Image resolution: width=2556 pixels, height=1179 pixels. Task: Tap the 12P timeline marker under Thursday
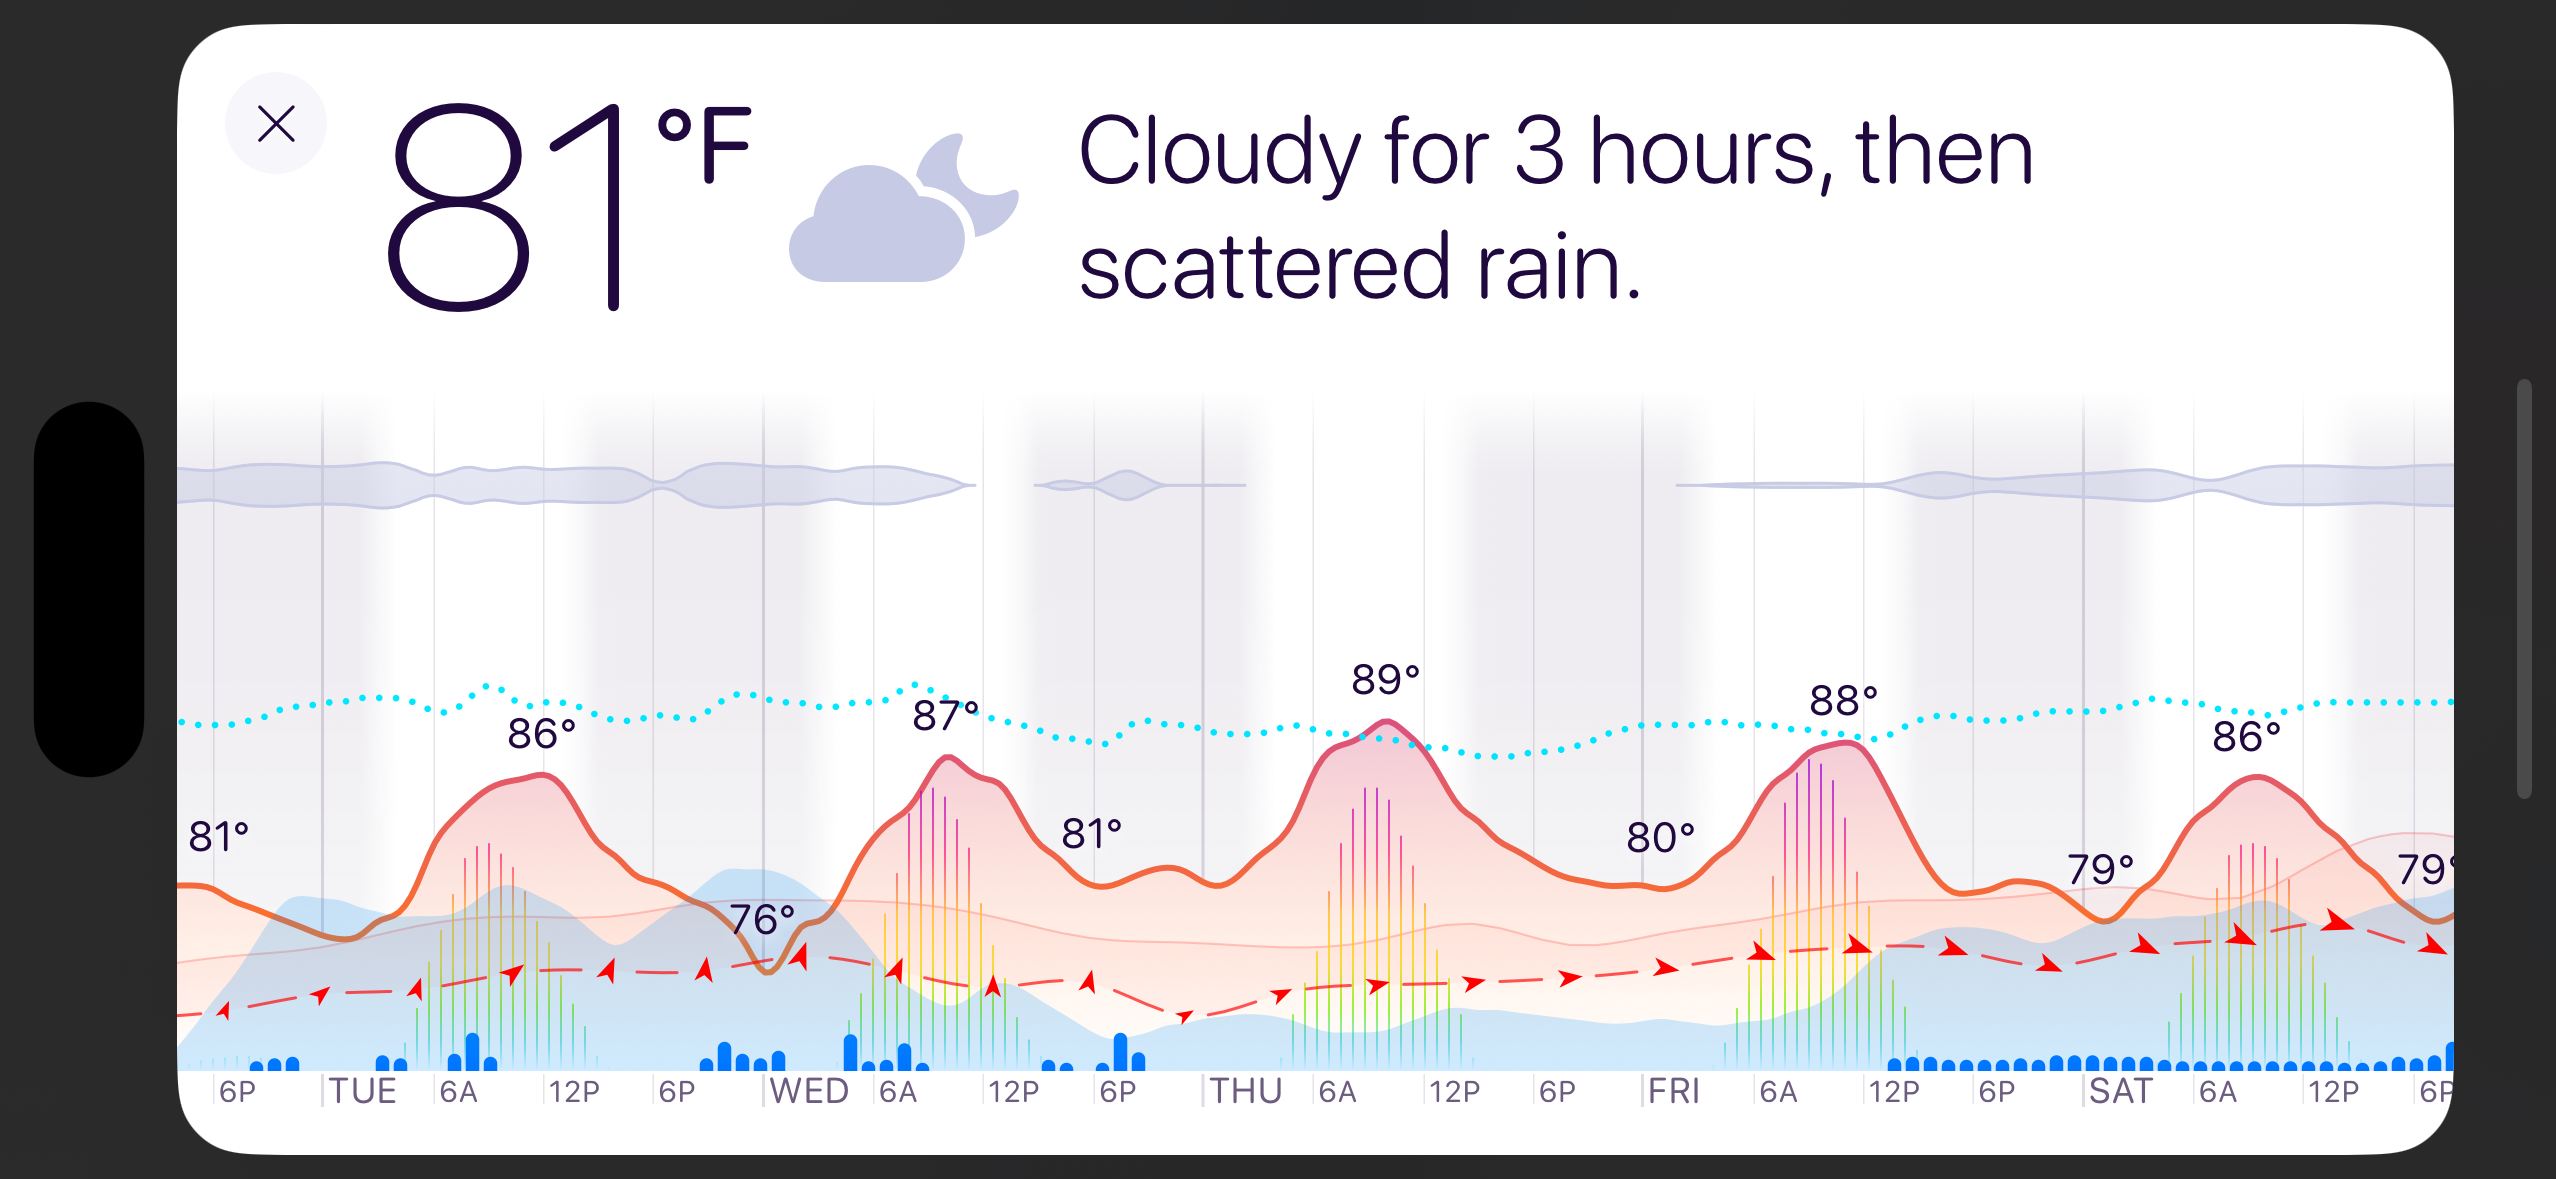1455,1090
